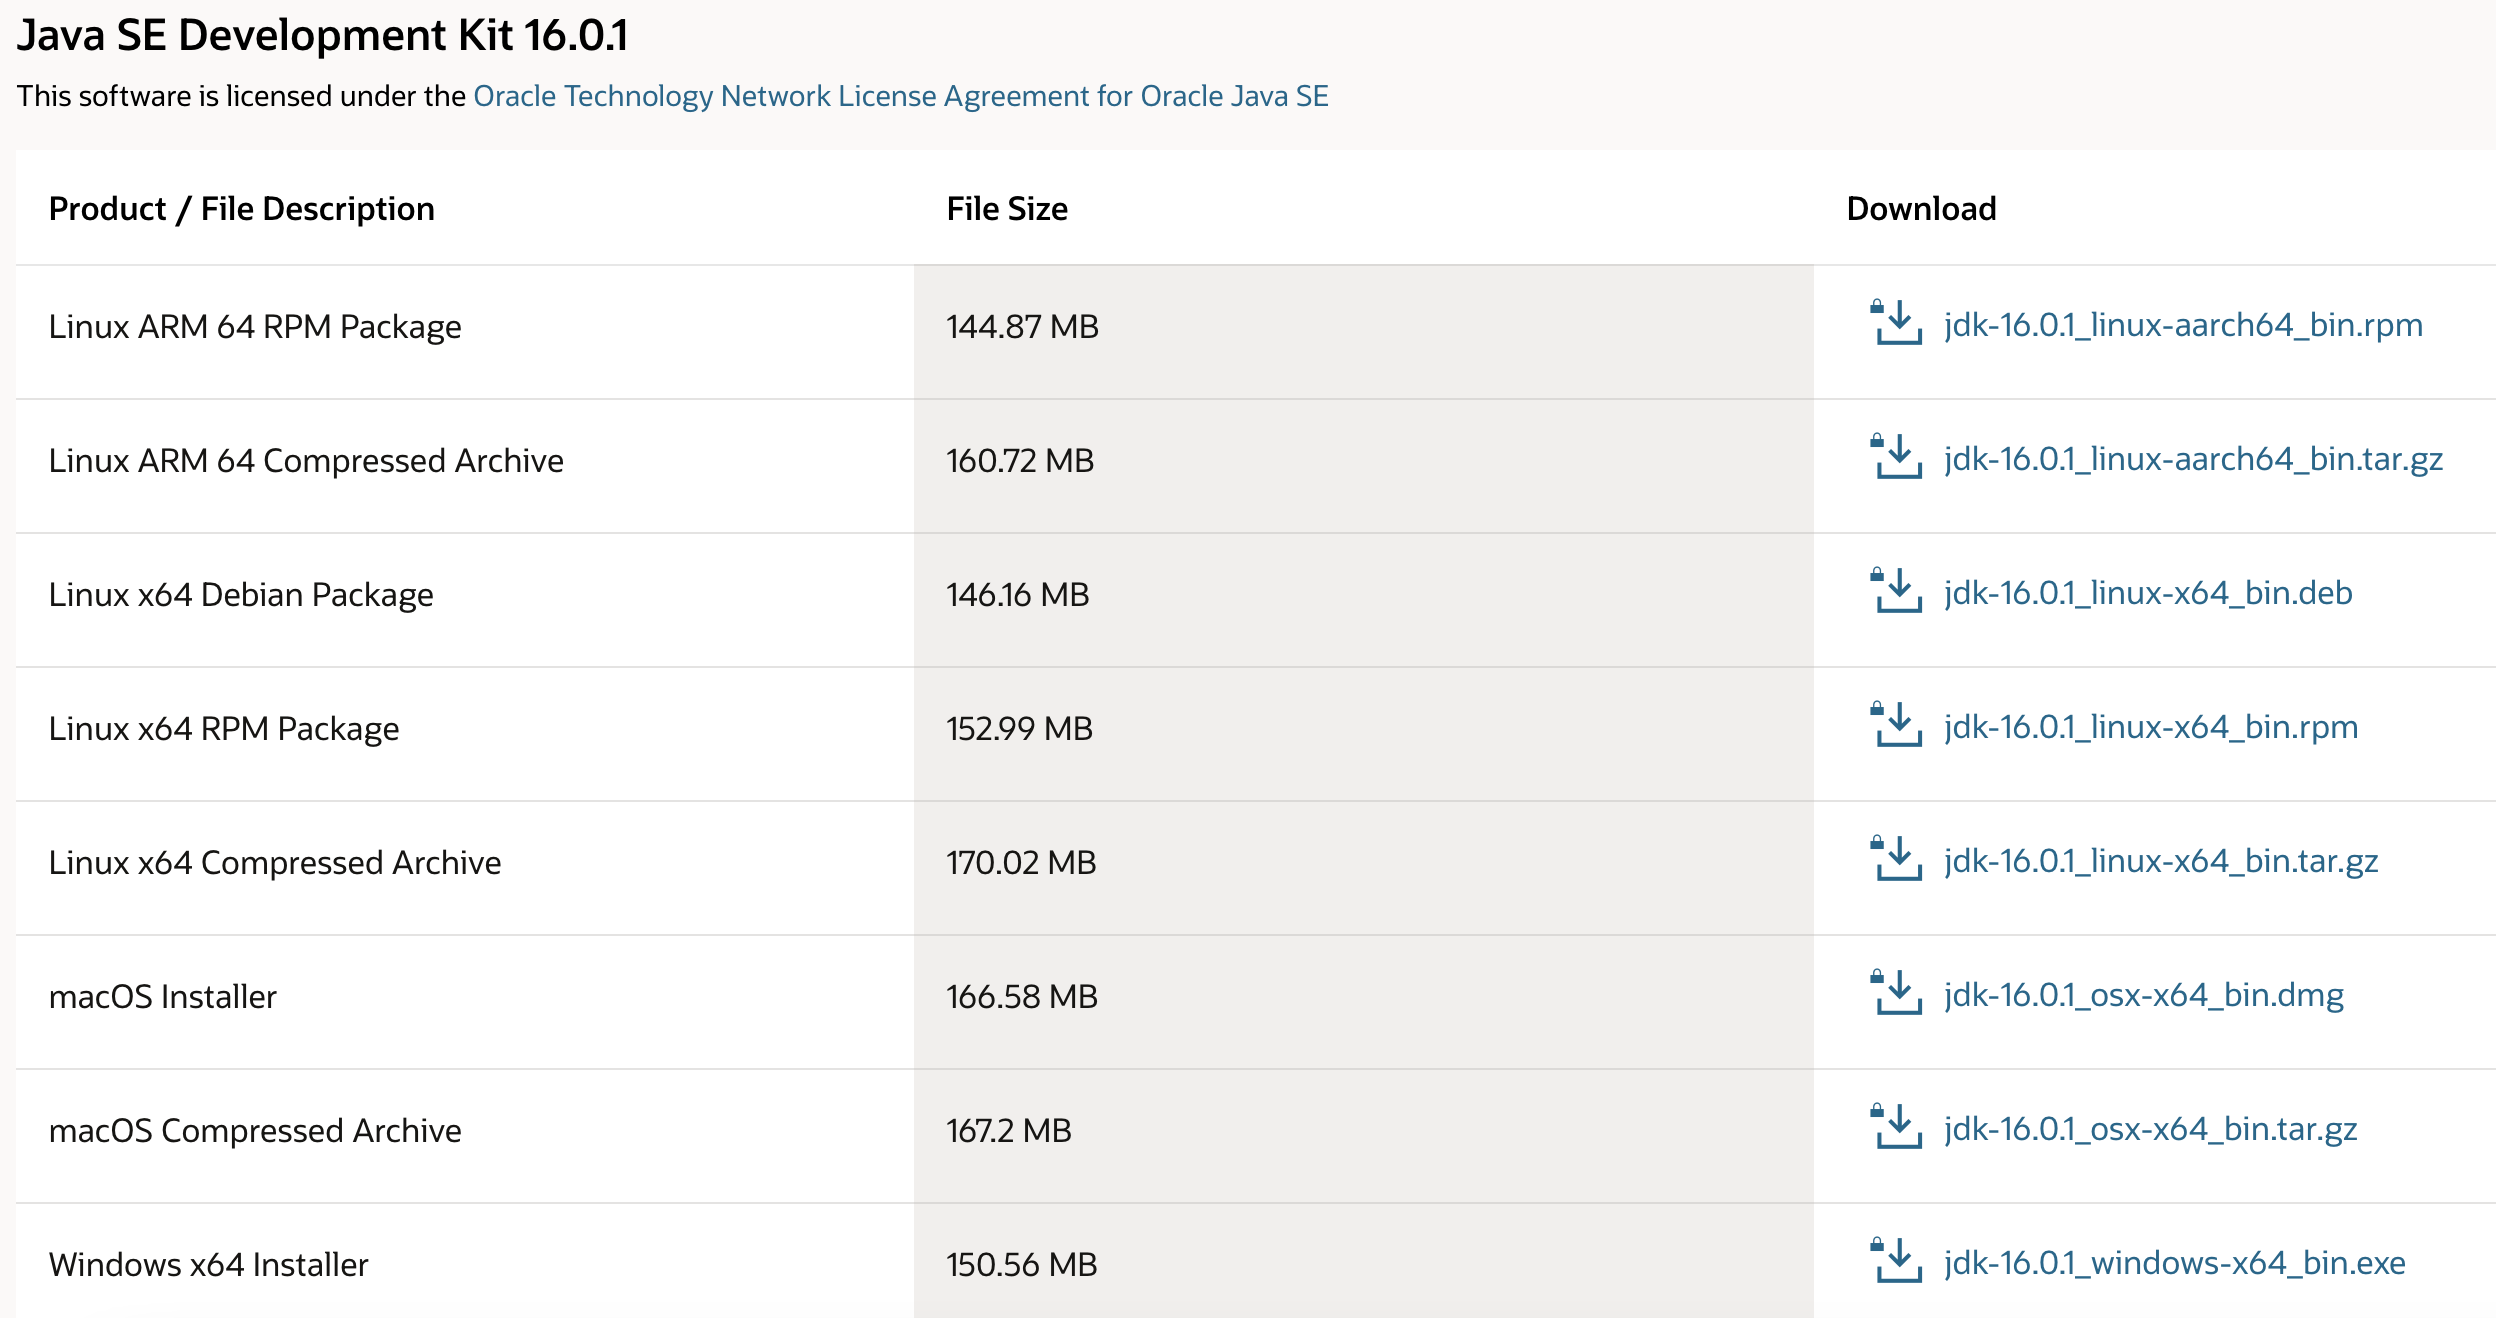Get jdk-16.0.1_osx-x64_bin.dmg link
Screen dimensions: 2496x1318
pos(2144,995)
